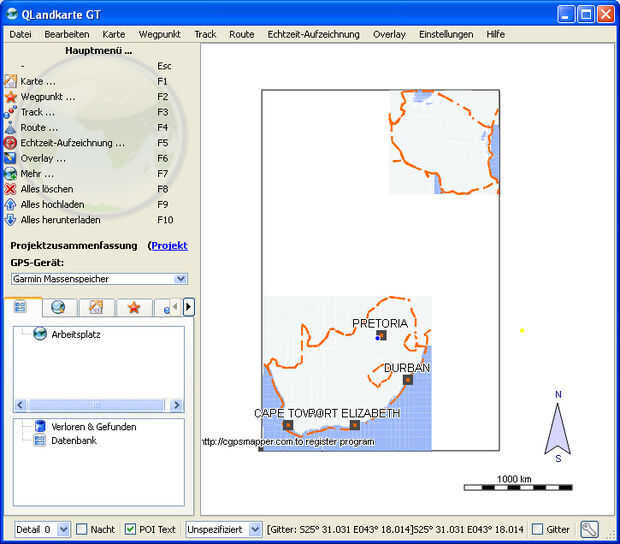Image resolution: width=620 pixels, height=544 pixels.
Task: Click the Echtzeit-Aufzeichnung icon in main menu
Action: (x=11, y=143)
